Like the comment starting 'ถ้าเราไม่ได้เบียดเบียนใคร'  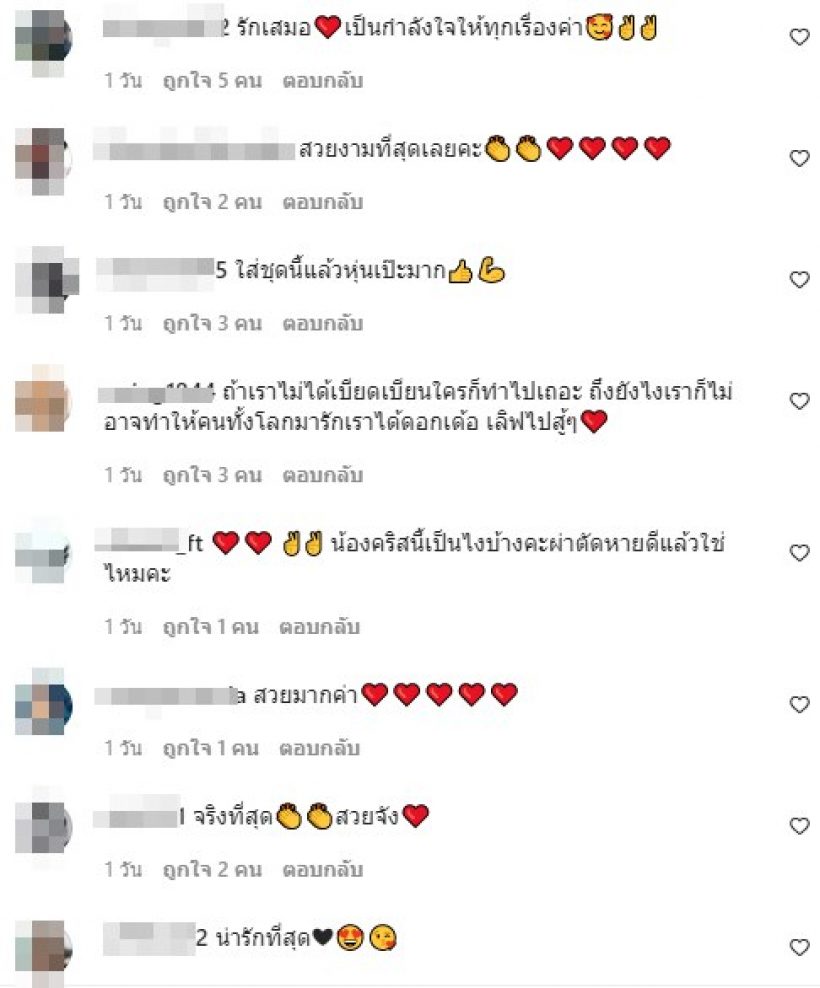(x=799, y=401)
